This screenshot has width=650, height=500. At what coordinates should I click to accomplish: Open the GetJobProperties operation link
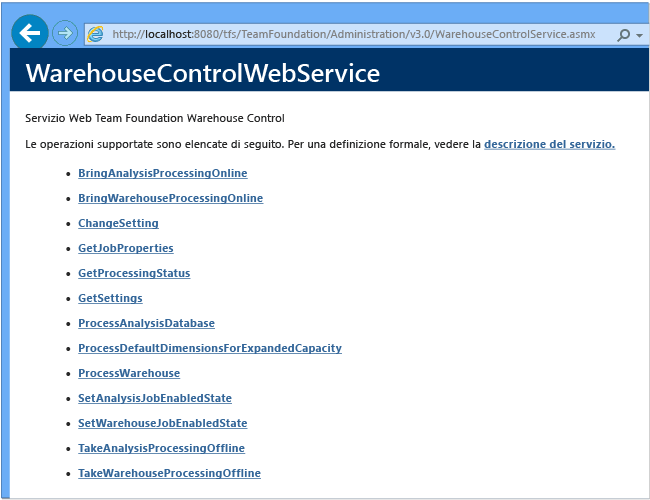tap(126, 248)
